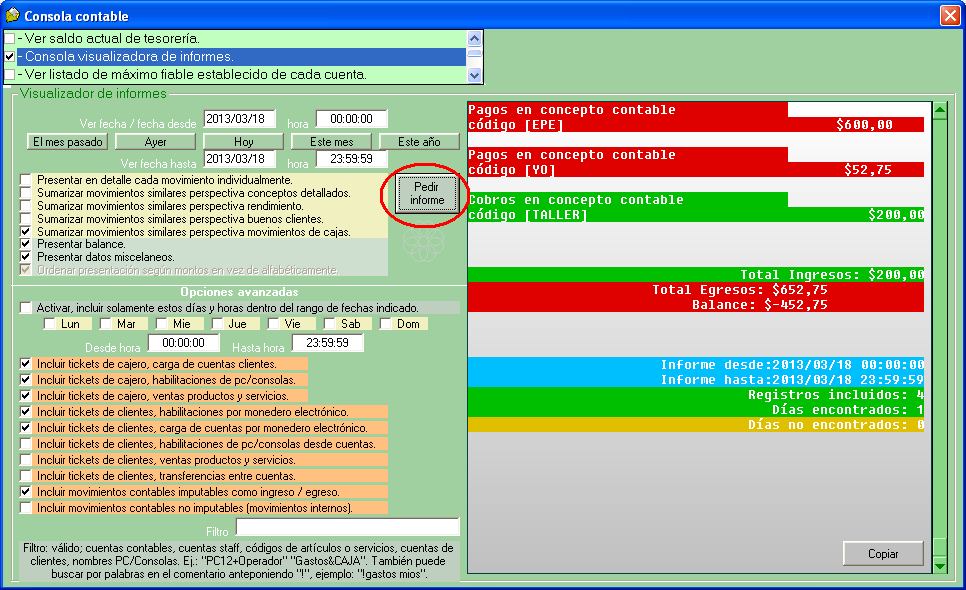Uncheck 'Incluir tickets de cajero, carga de cuentas clientes'
The image size is (966, 590).
click(25, 364)
